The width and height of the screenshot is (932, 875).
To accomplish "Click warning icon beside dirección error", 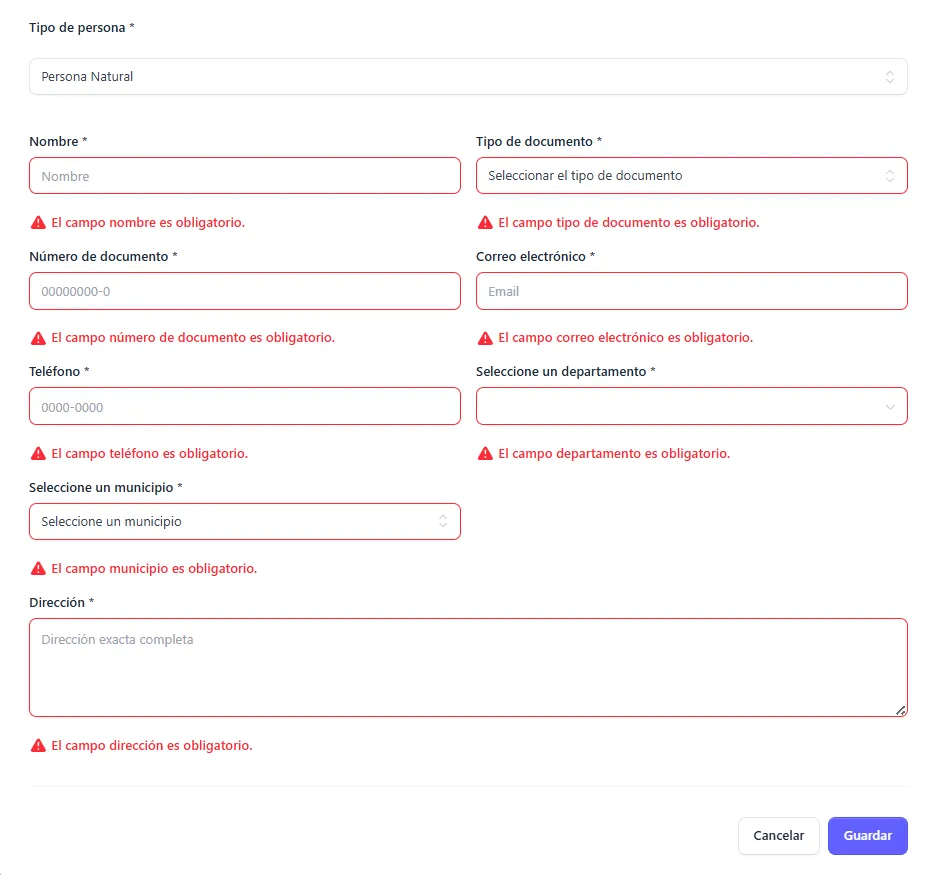I will (x=38, y=745).
